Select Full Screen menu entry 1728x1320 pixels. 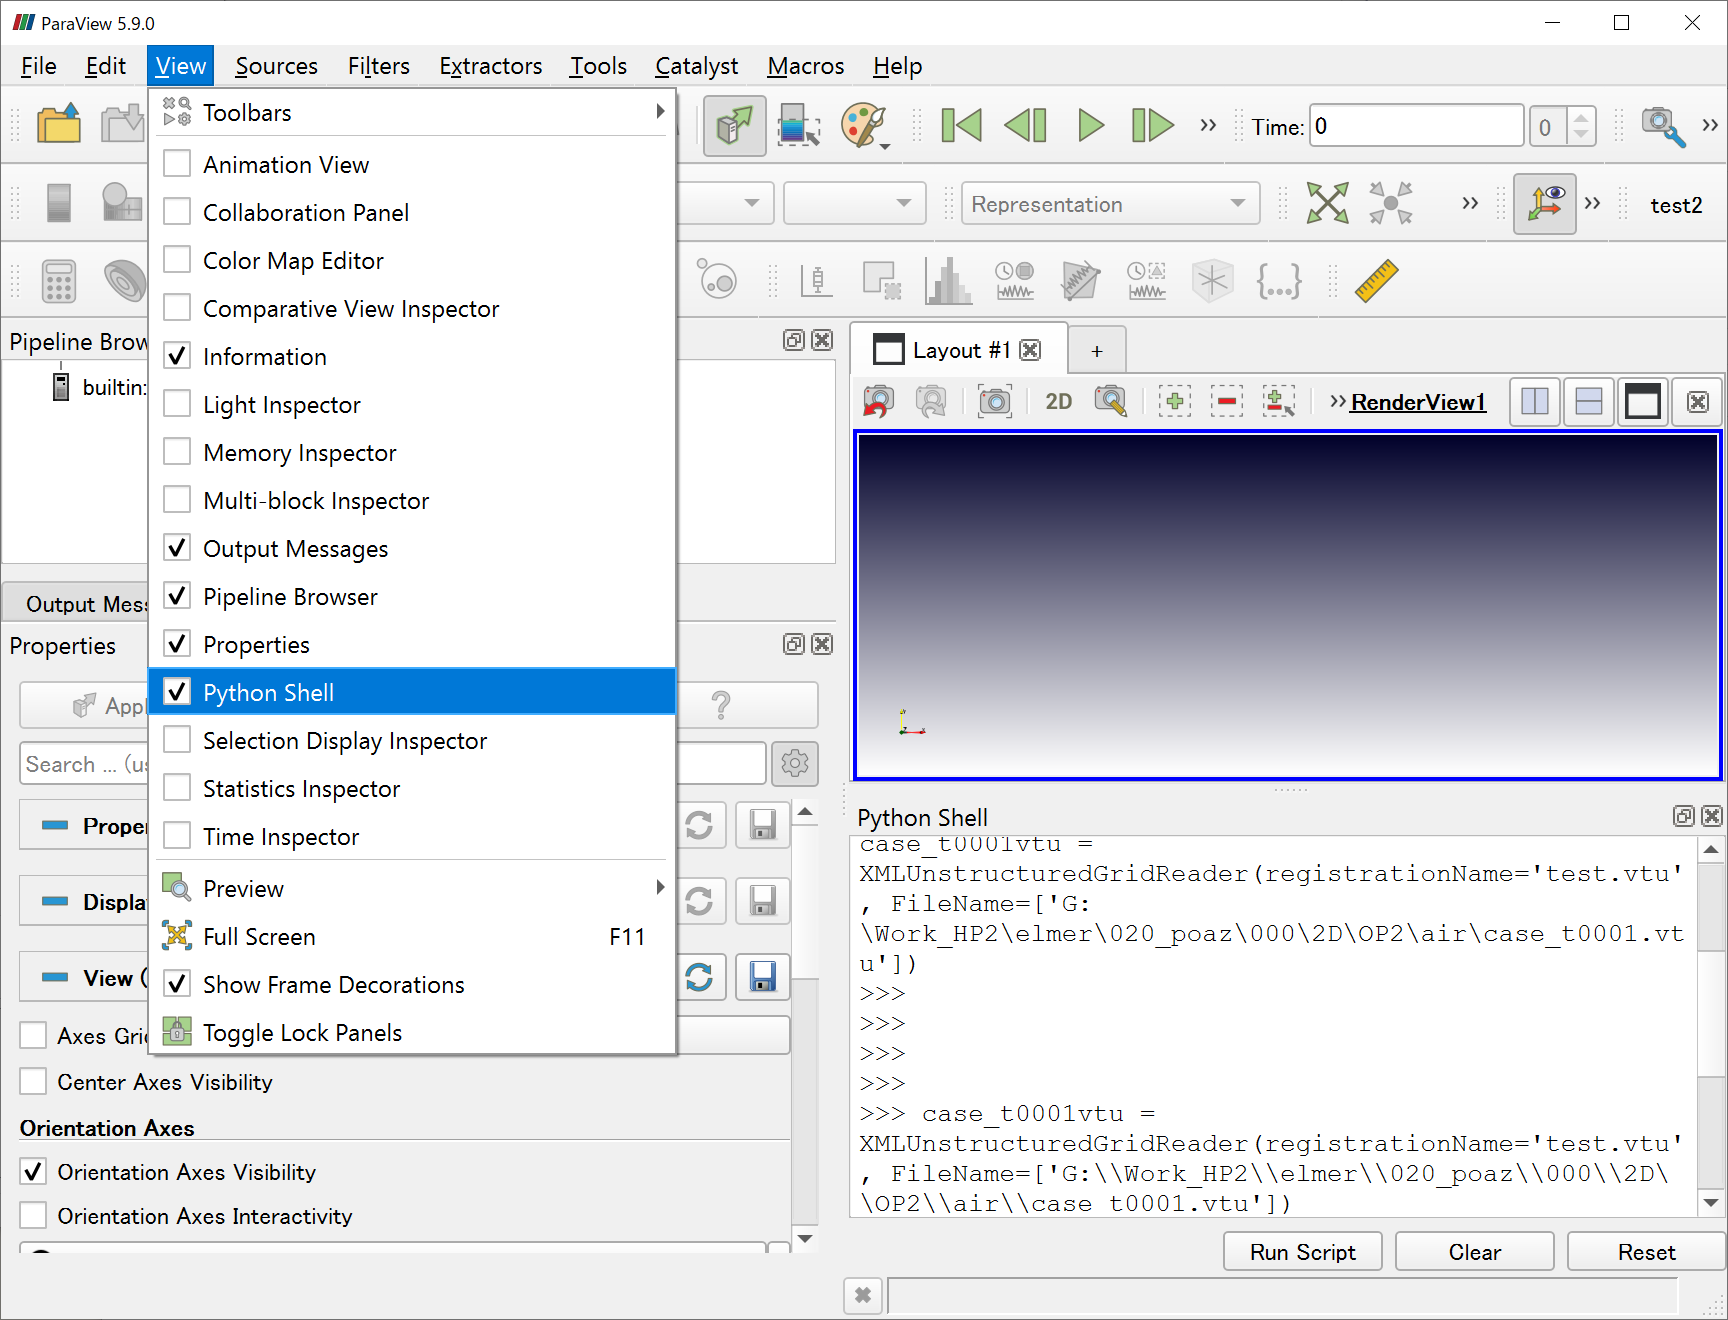pos(260,936)
